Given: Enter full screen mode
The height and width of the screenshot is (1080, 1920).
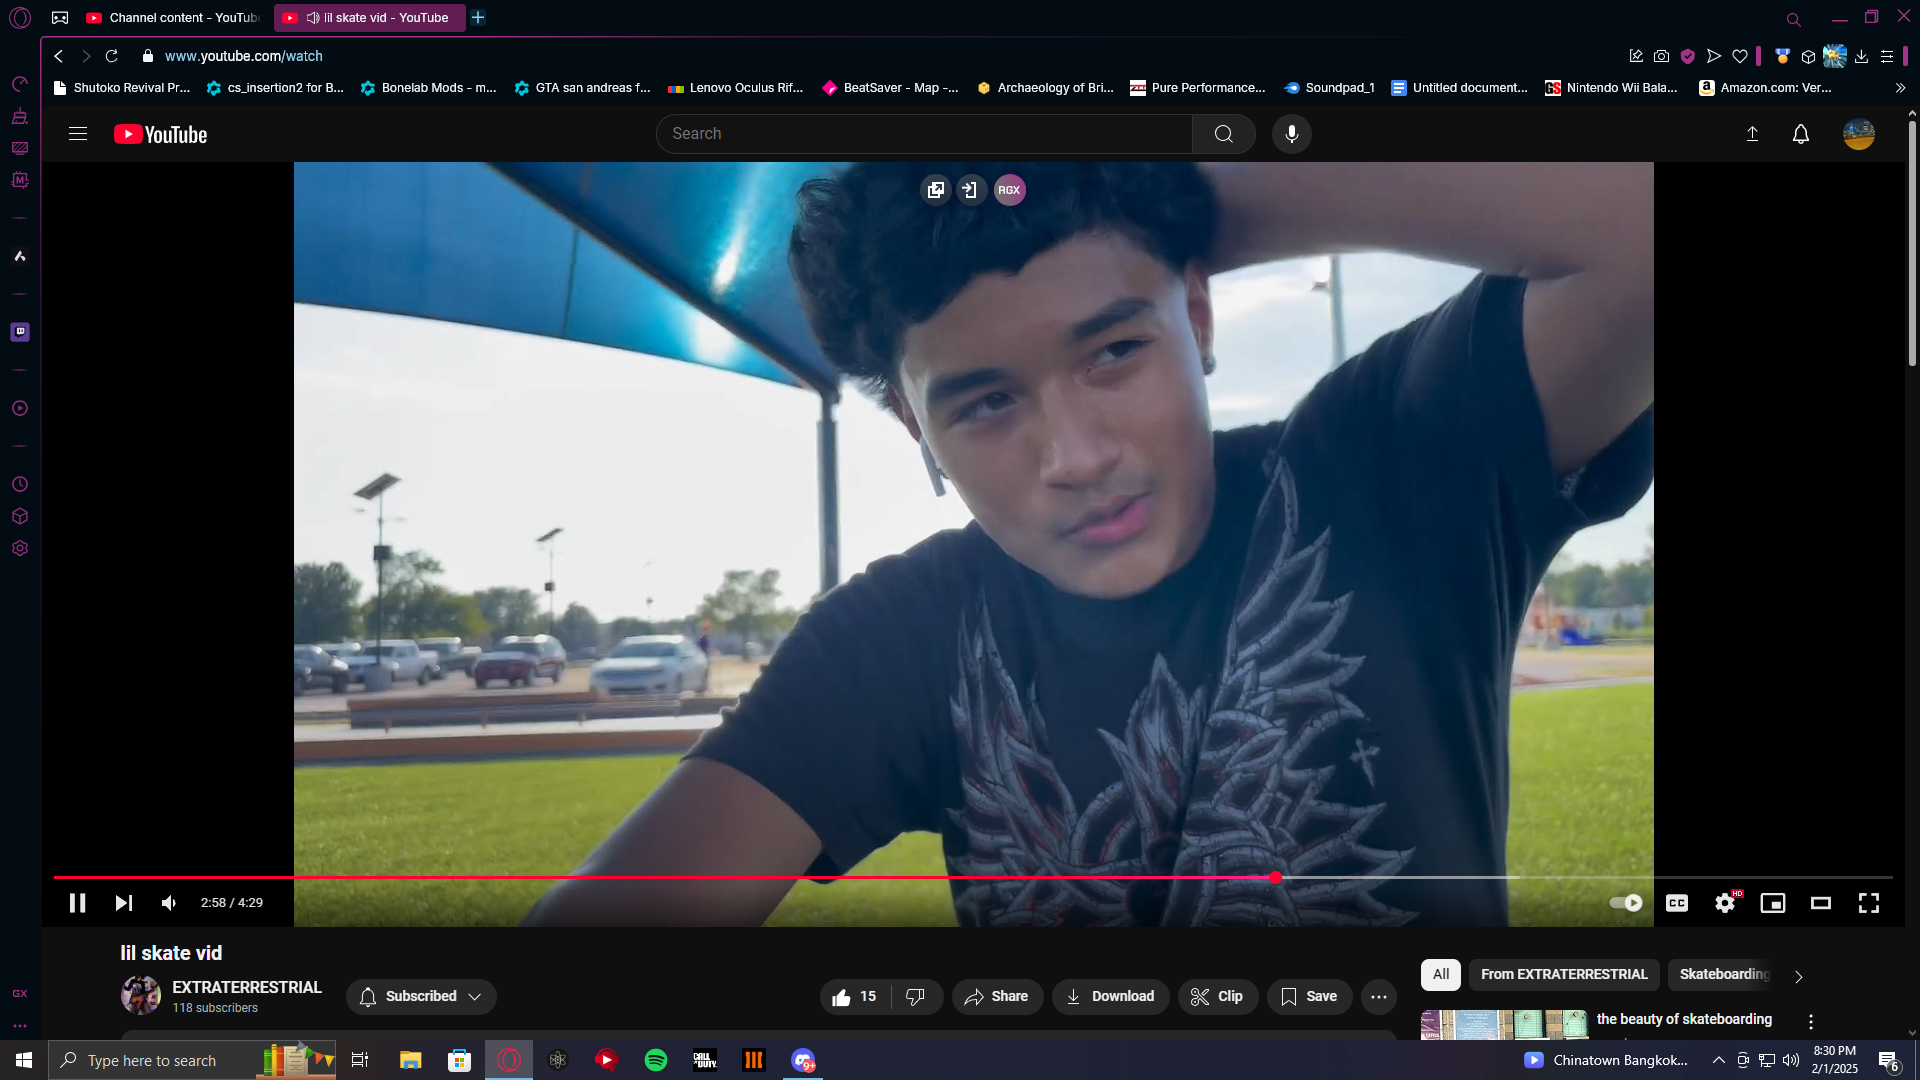Looking at the screenshot, I should (x=1869, y=903).
